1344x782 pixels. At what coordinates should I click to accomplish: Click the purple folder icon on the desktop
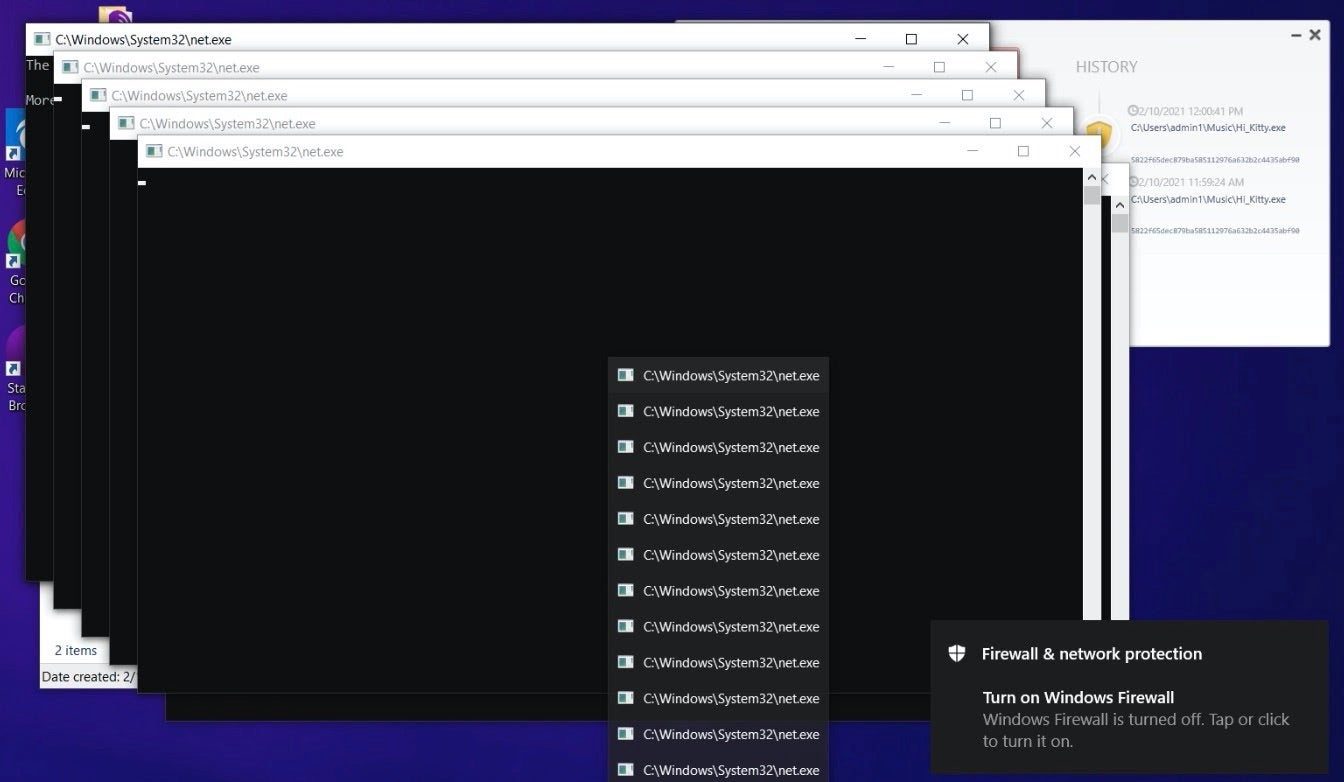pos(117,16)
